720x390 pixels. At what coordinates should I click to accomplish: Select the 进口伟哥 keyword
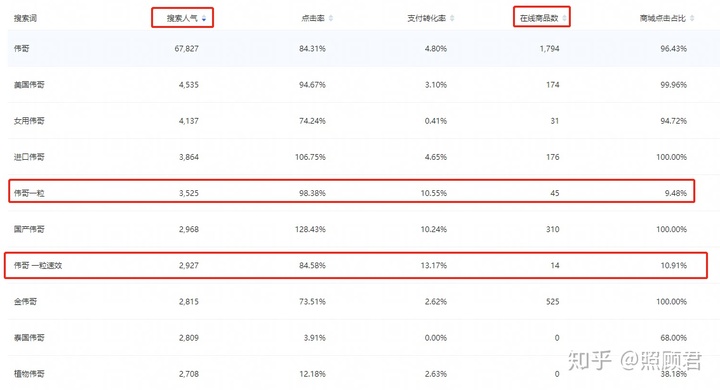tap(29, 157)
